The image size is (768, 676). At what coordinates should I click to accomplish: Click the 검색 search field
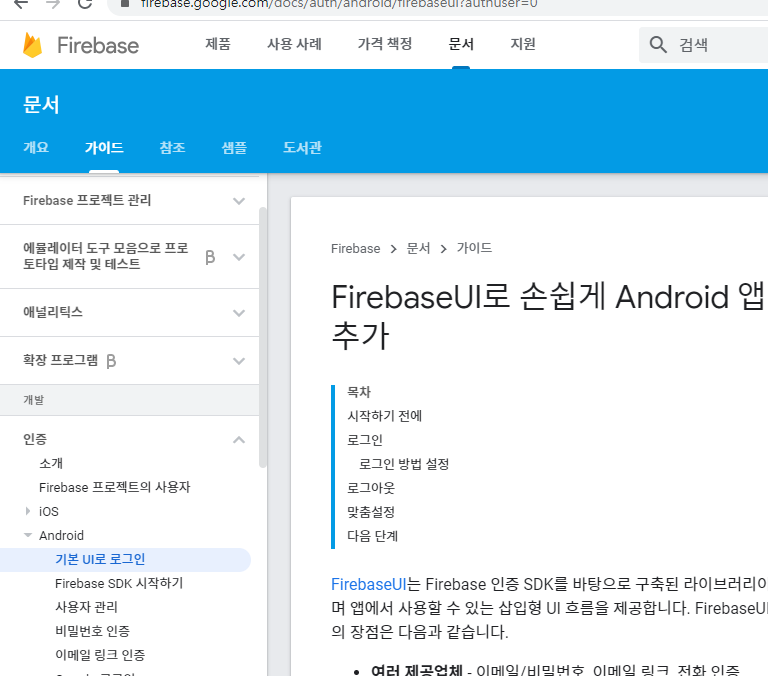pyautogui.click(x=704, y=45)
